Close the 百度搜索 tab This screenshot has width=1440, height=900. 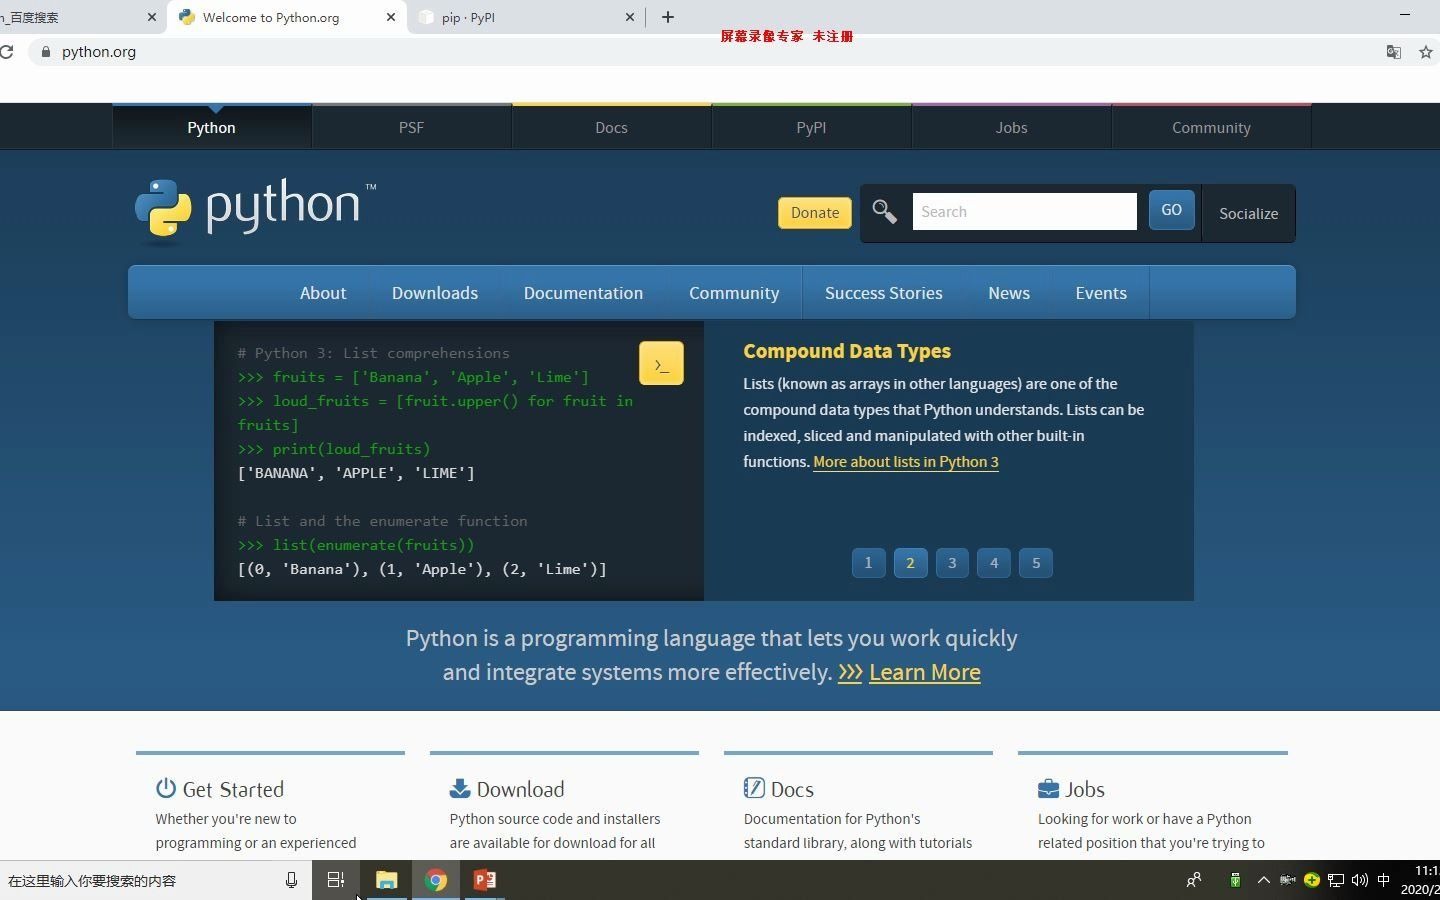point(152,17)
